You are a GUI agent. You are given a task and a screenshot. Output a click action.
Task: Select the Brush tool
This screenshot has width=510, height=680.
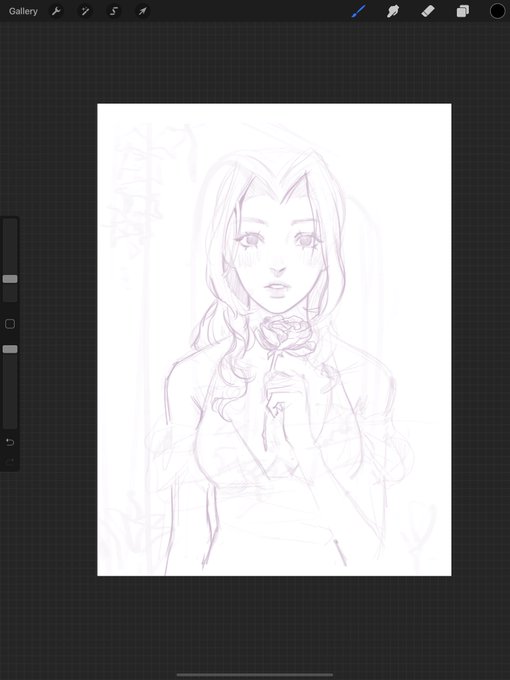(358, 11)
